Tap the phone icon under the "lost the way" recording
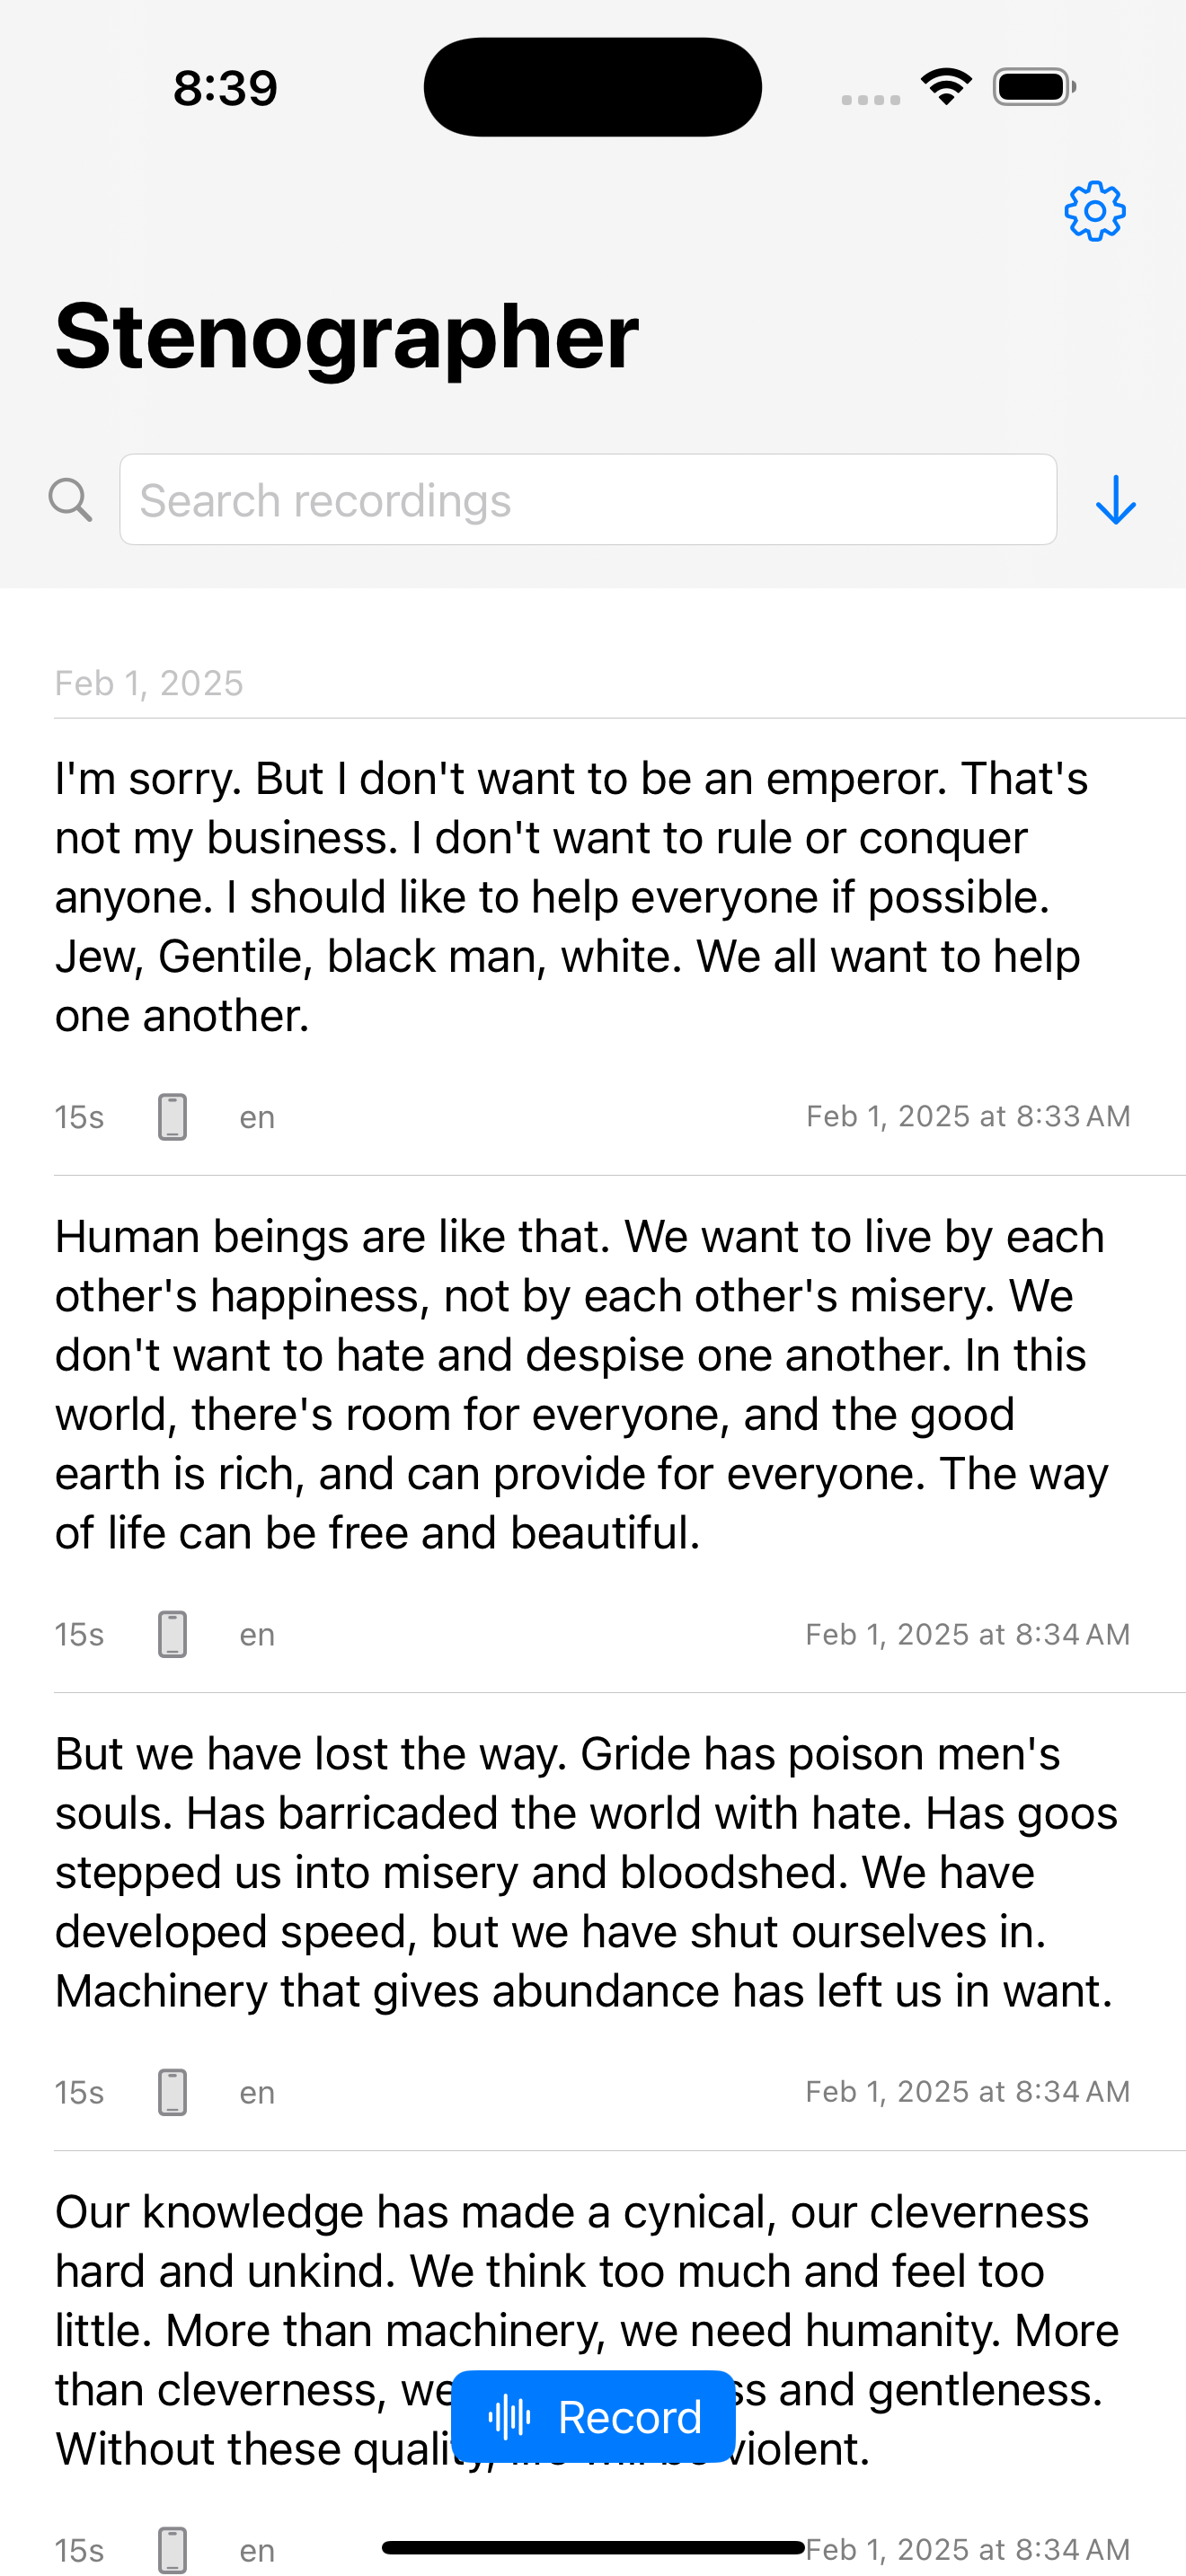1186x2576 pixels. (172, 2092)
